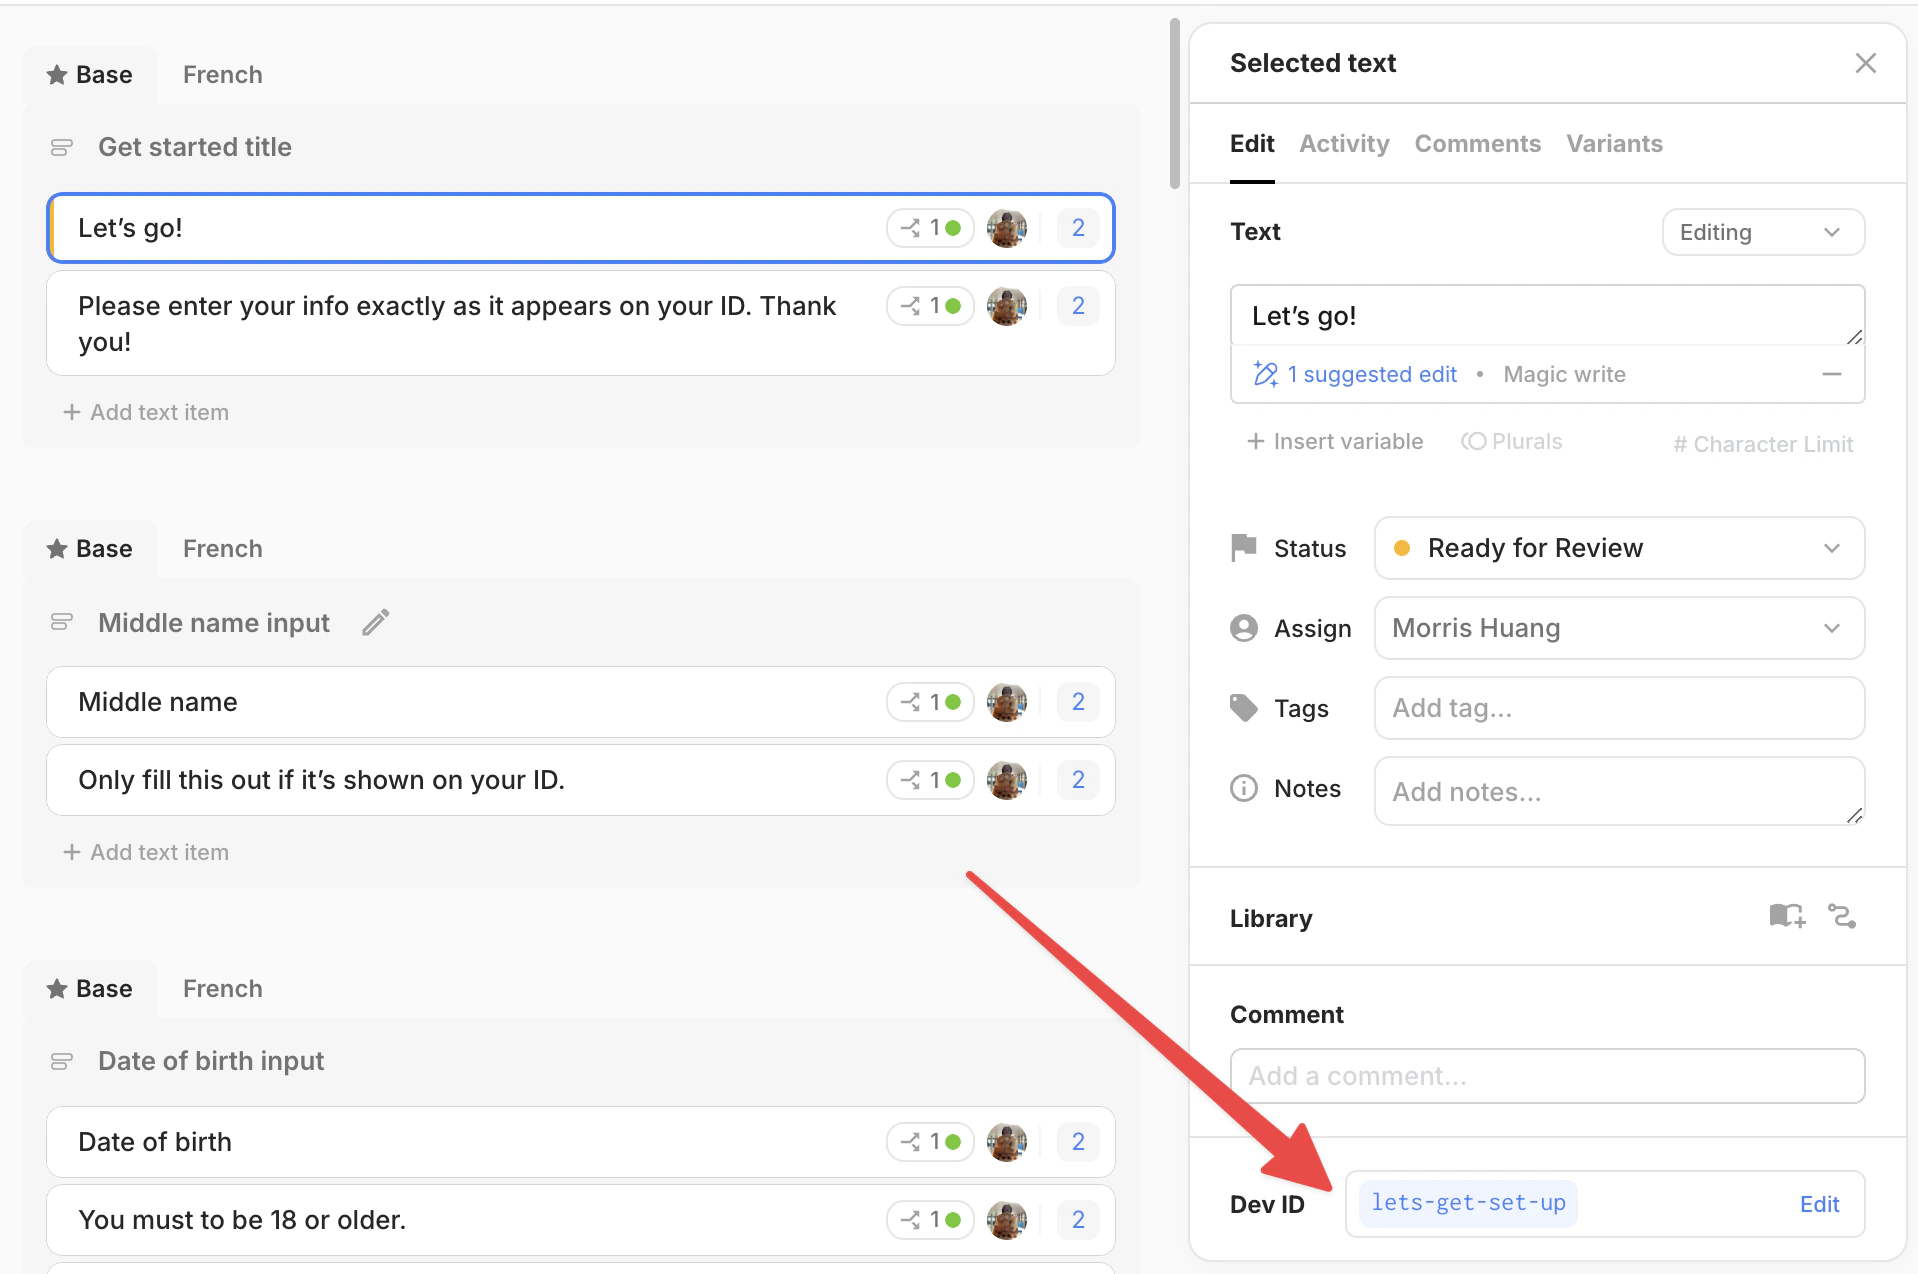The width and height of the screenshot is (1918, 1274).
Task: Click the add to library book icon
Action: click(x=1787, y=916)
